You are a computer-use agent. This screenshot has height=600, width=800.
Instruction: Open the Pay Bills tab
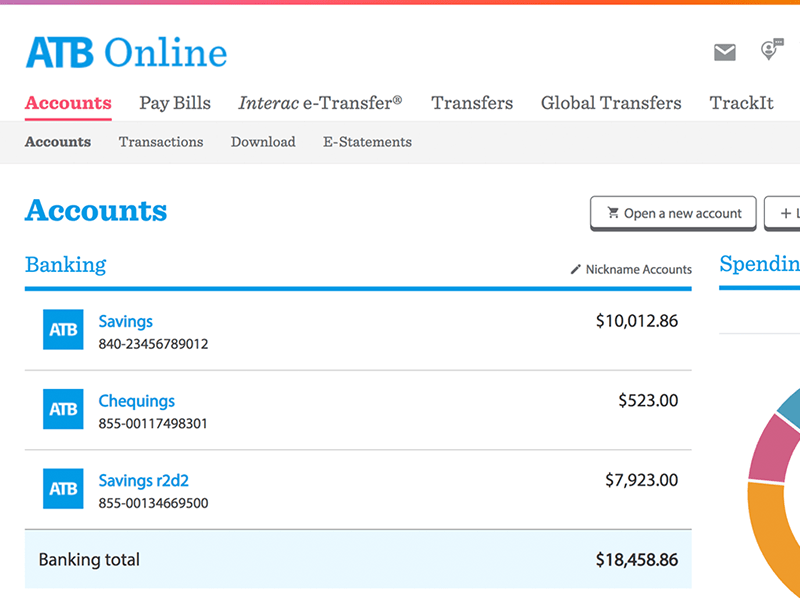click(175, 103)
